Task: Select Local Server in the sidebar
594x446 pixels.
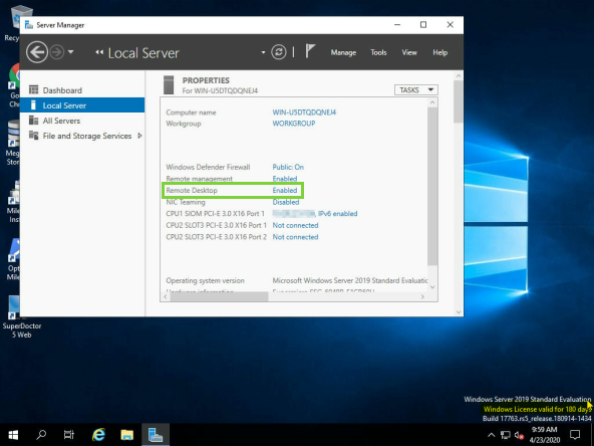Action: pyautogui.click(x=83, y=105)
